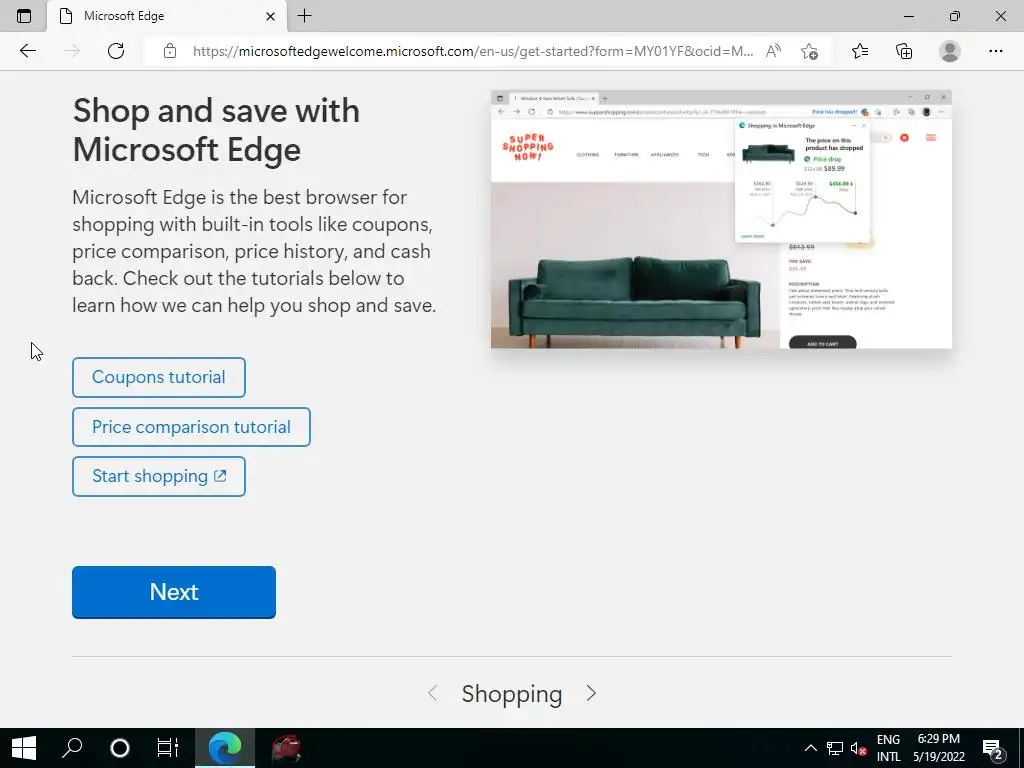This screenshot has width=1024, height=768.
Task: Select the Microsoft Edge tab
Action: pos(167,16)
